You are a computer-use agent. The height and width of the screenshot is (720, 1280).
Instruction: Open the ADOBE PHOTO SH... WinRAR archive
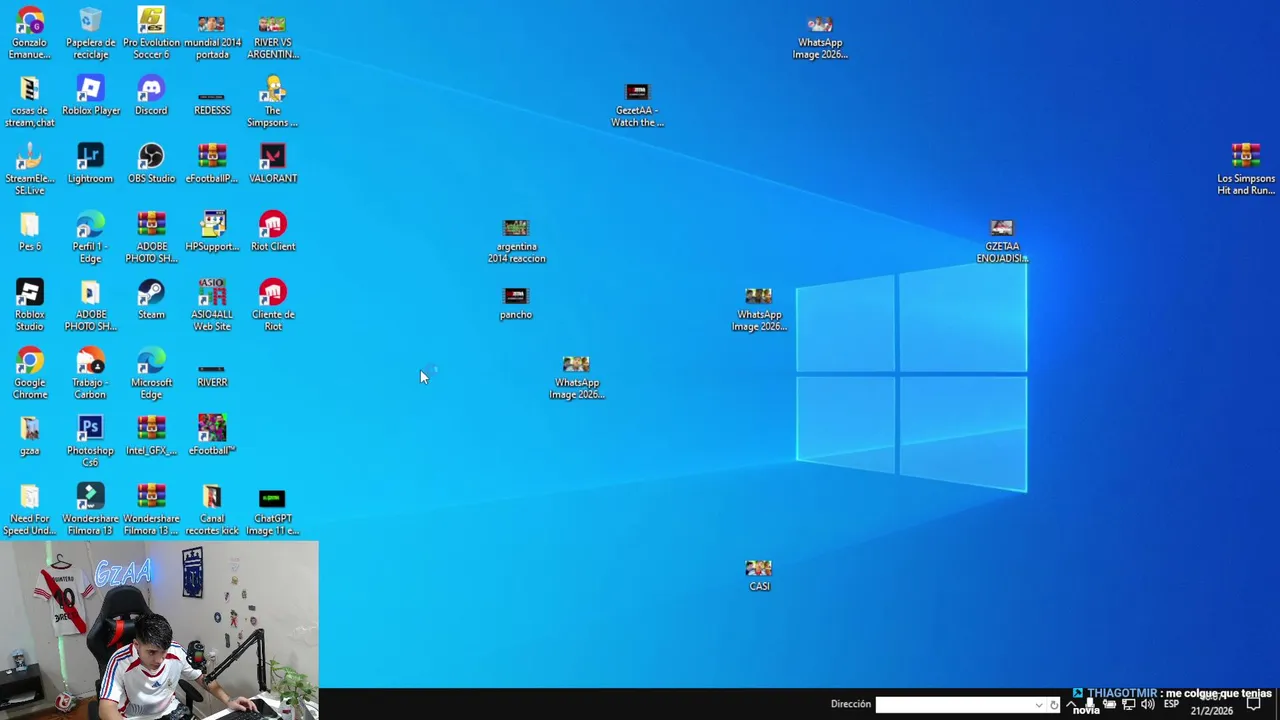tap(151, 237)
